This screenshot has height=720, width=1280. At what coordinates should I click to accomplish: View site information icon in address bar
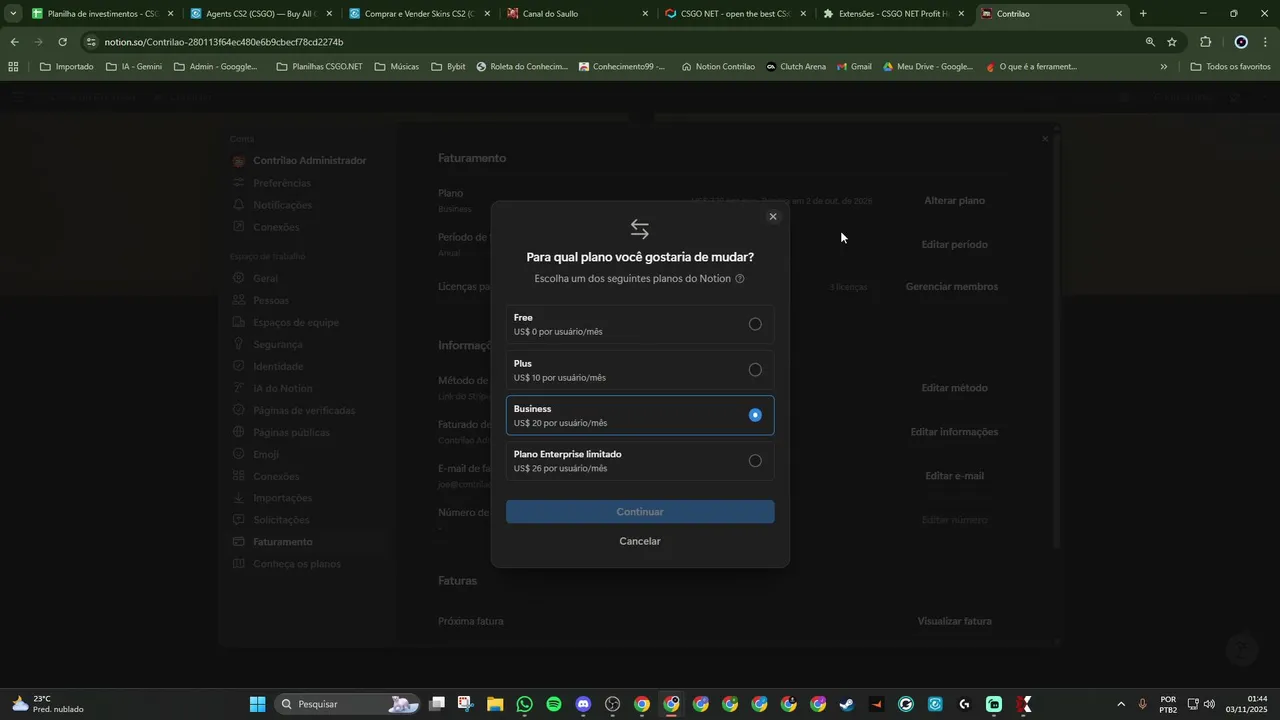click(x=92, y=42)
